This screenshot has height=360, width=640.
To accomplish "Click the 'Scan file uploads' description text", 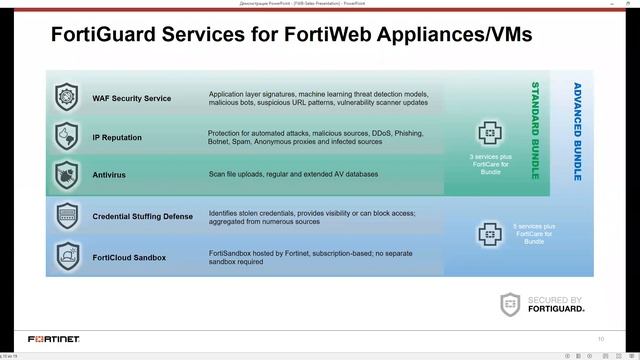I will pyautogui.click(x=293, y=174).
